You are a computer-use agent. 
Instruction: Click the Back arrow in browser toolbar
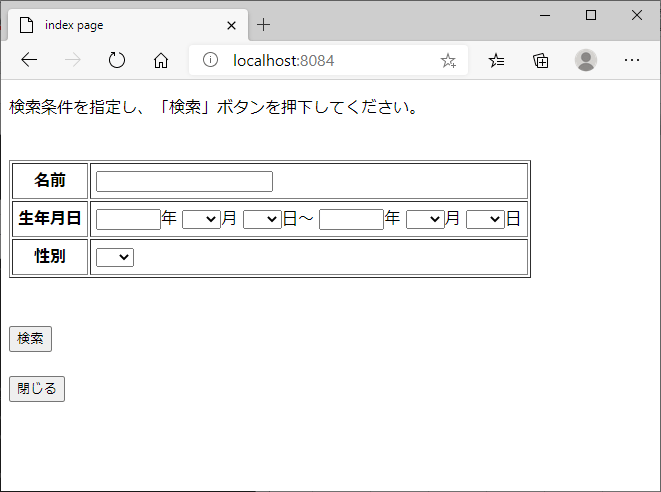pos(29,60)
